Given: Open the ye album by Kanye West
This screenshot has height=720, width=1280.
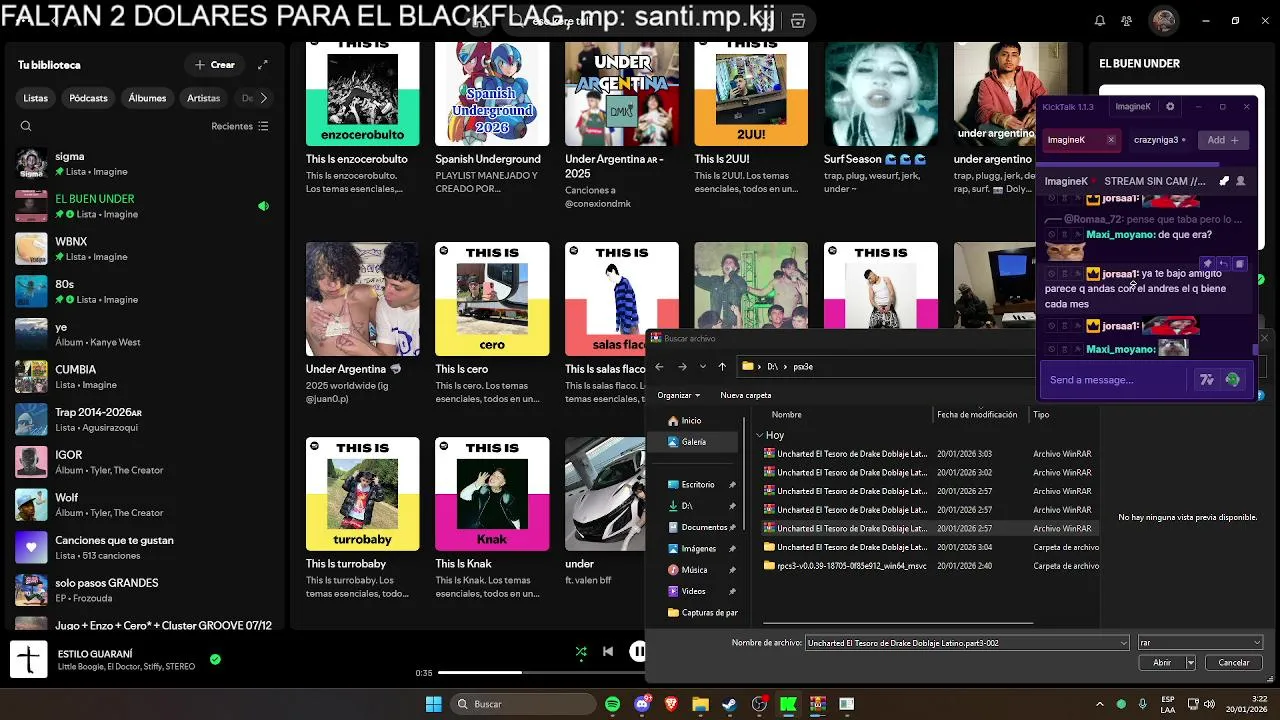Looking at the screenshot, I should click(x=142, y=334).
